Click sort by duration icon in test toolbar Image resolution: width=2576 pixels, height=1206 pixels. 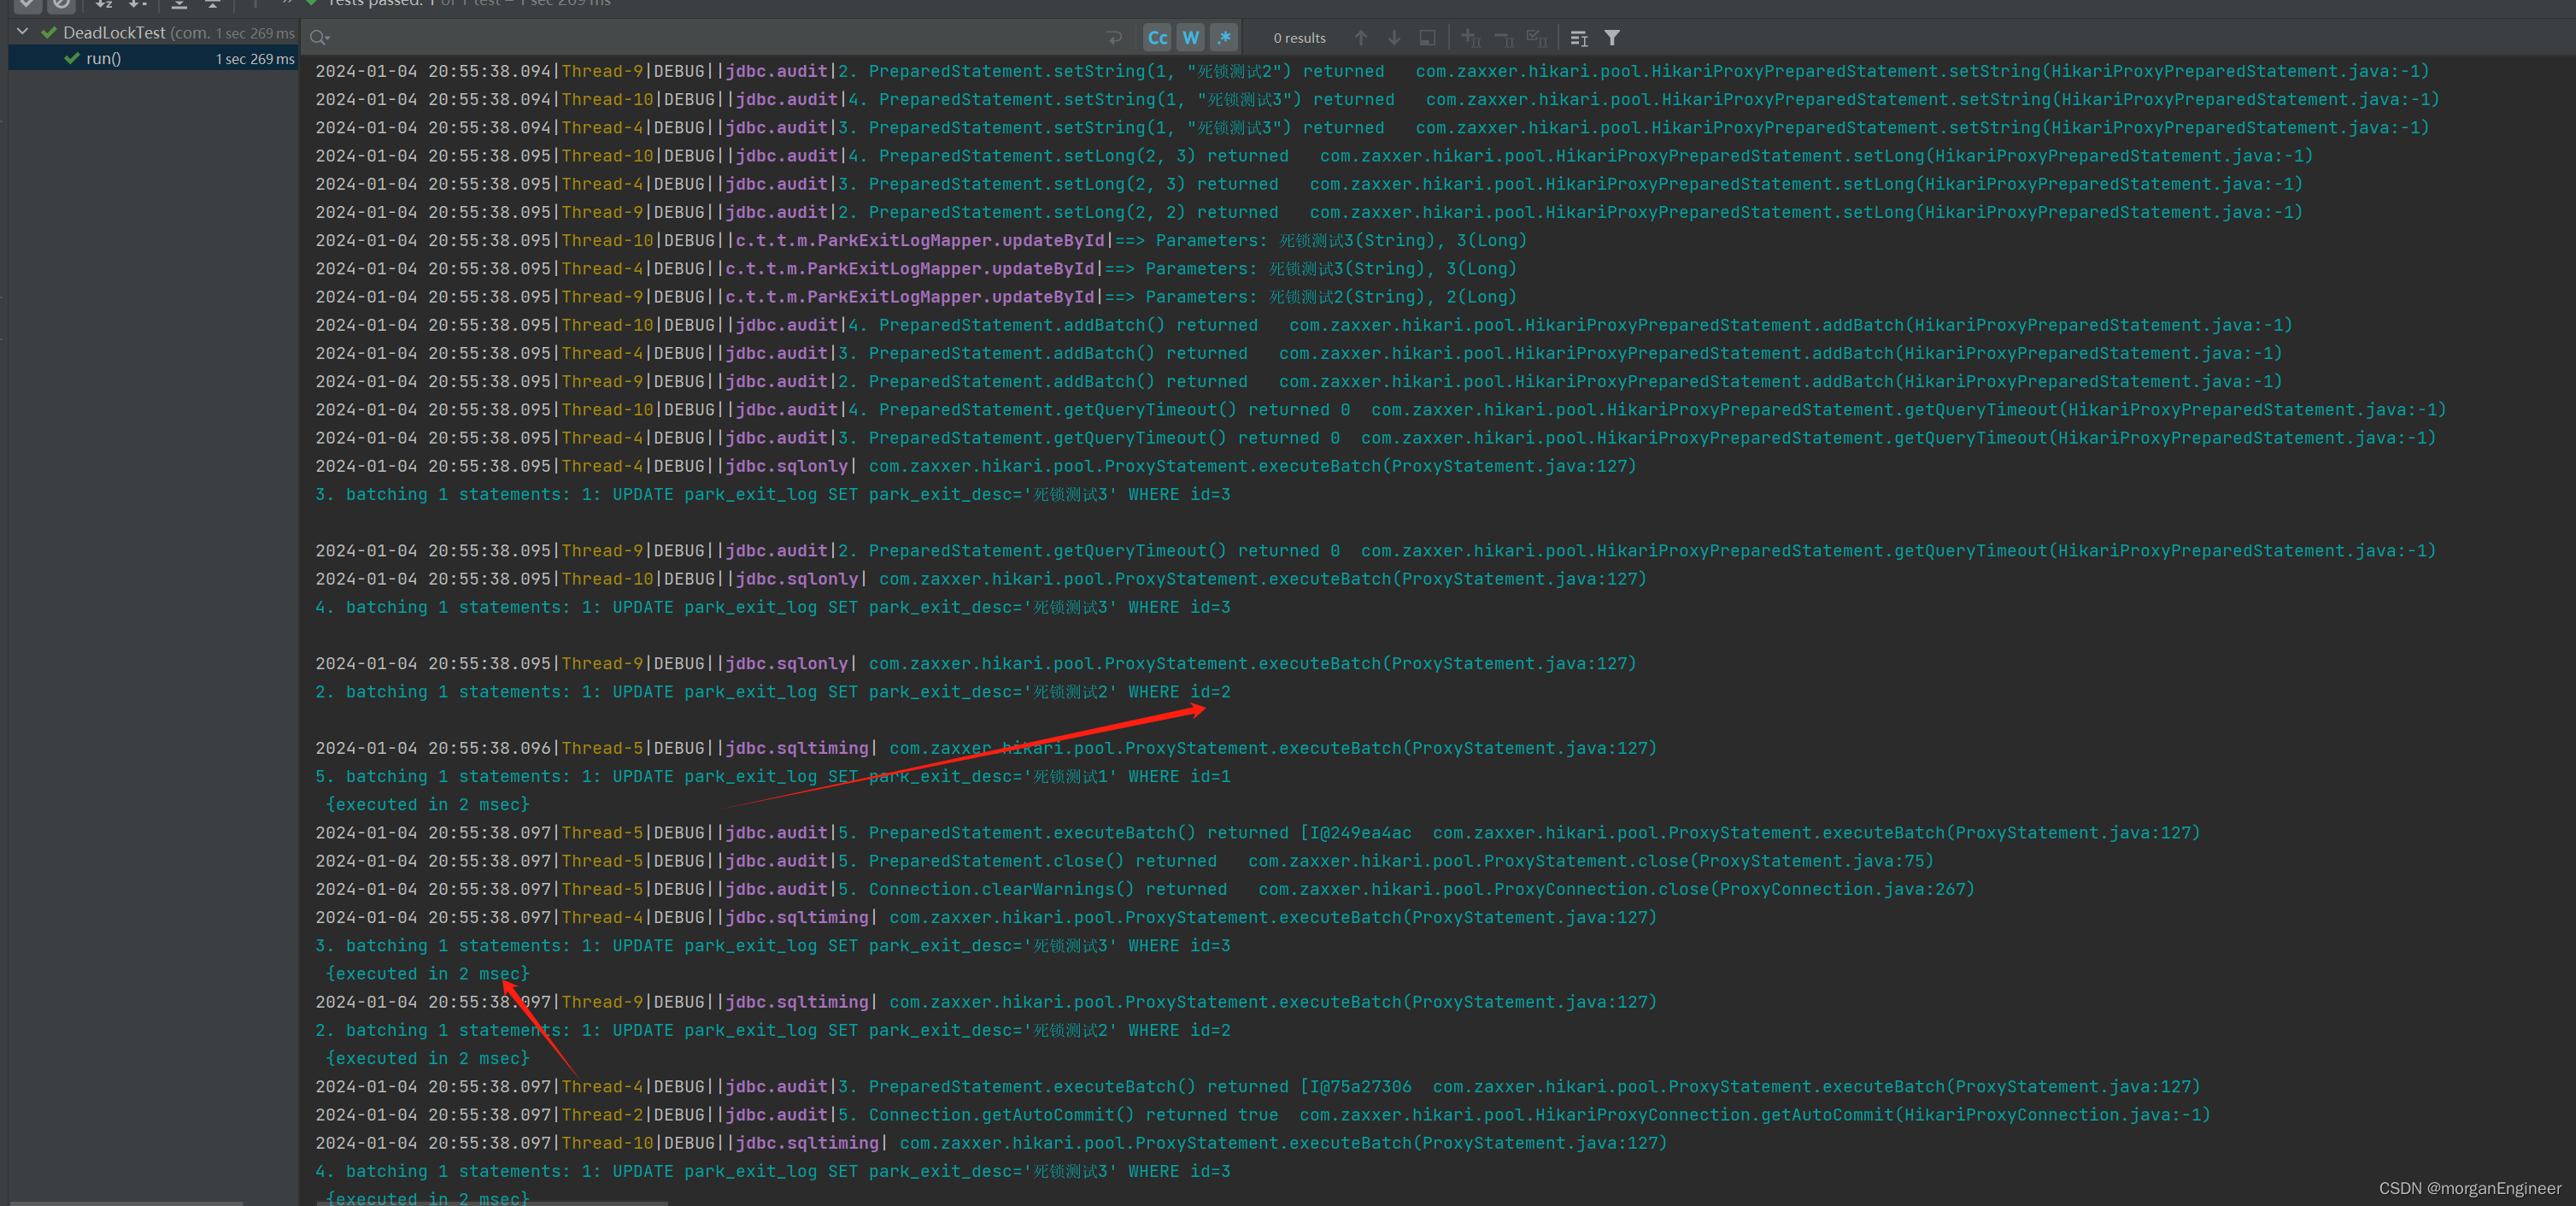[138, 4]
